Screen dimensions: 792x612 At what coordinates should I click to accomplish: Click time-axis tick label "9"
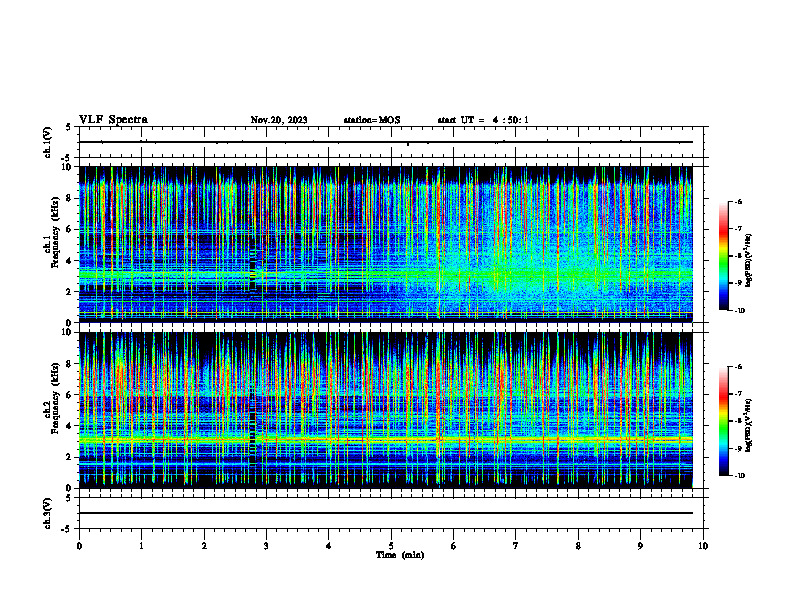(640, 546)
